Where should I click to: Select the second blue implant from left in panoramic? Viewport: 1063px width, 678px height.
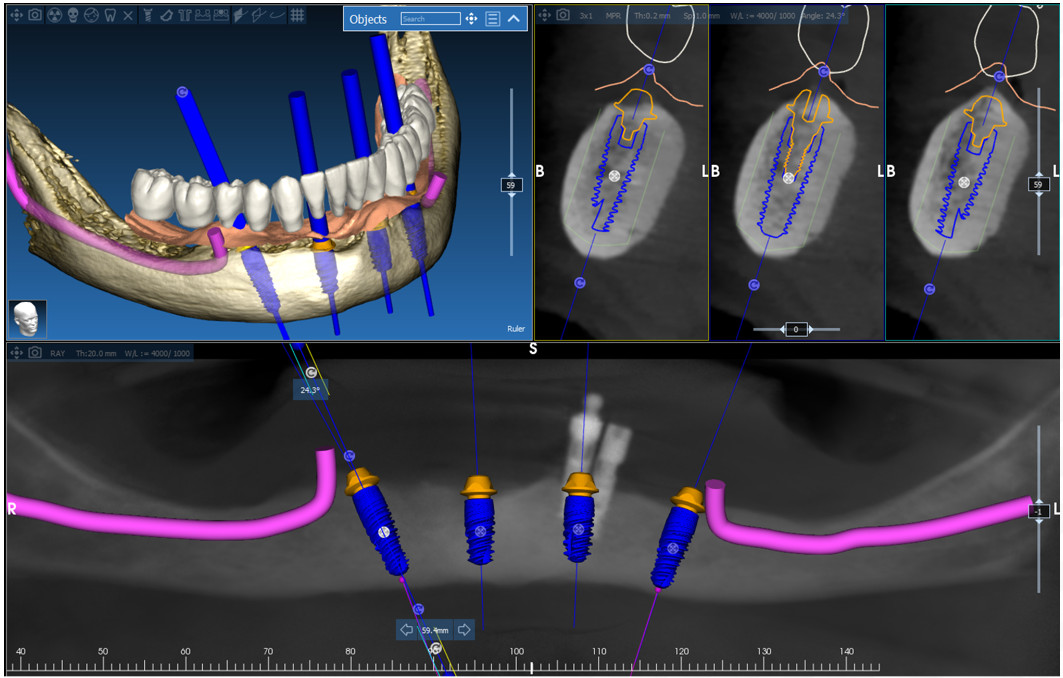pyautogui.click(x=480, y=529)
